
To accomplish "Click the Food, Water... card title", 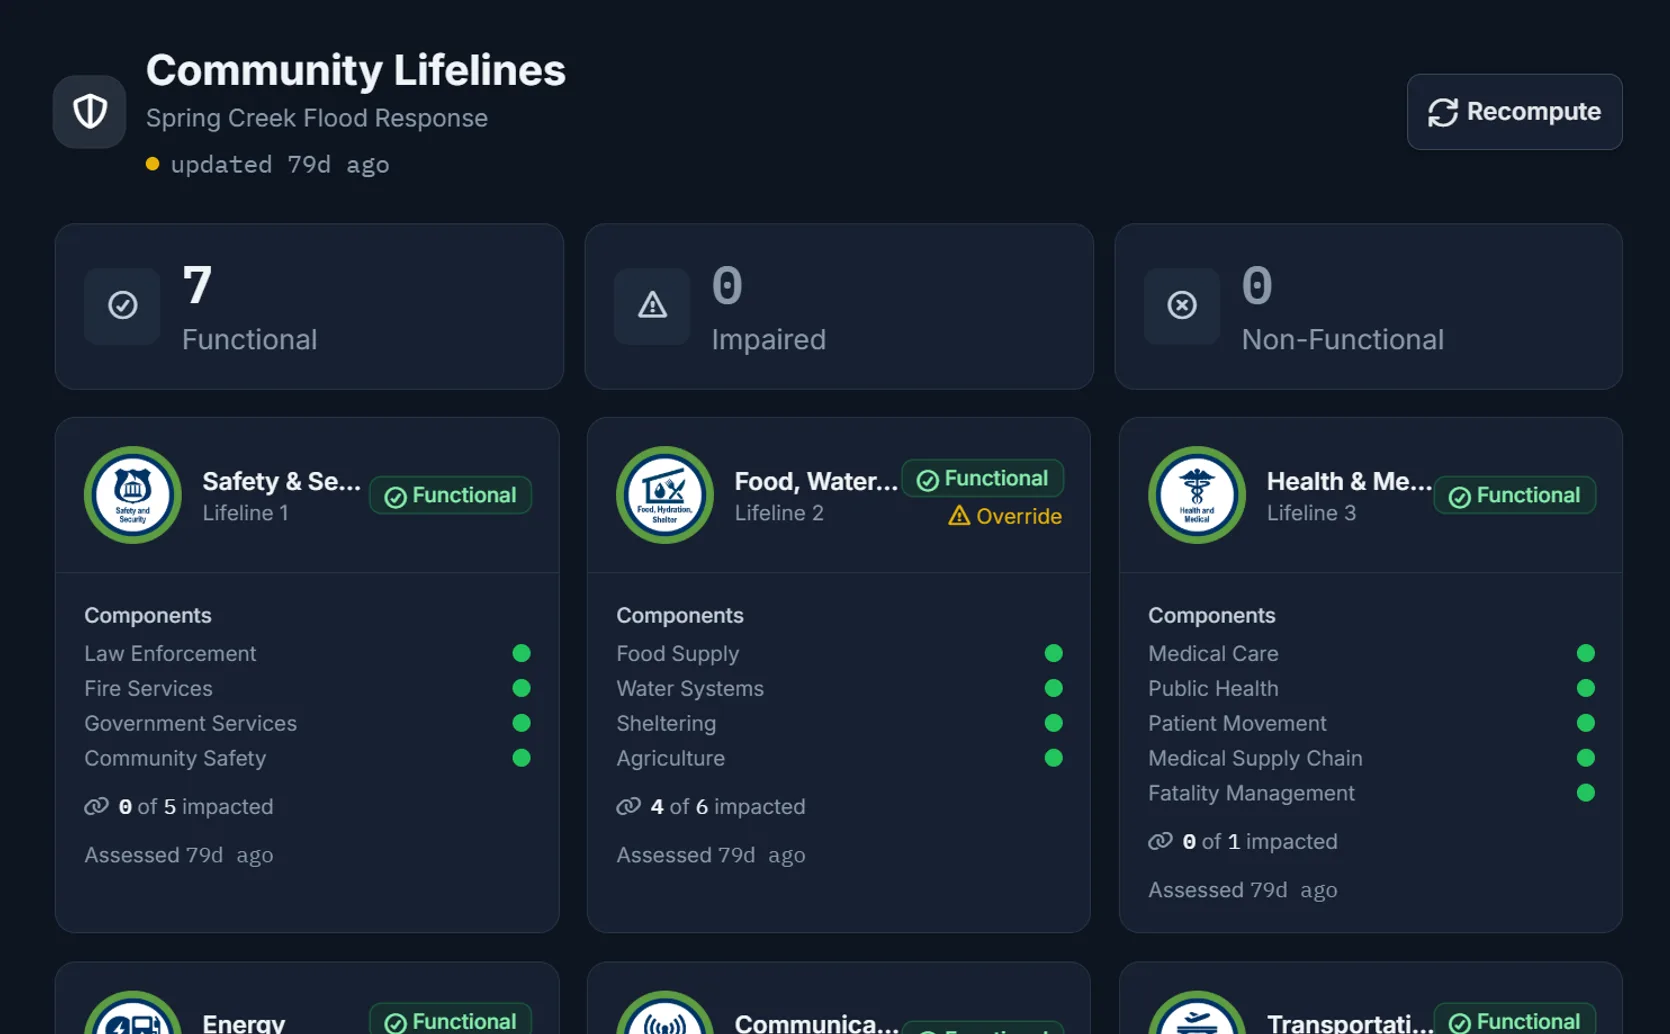I will 816,481.
